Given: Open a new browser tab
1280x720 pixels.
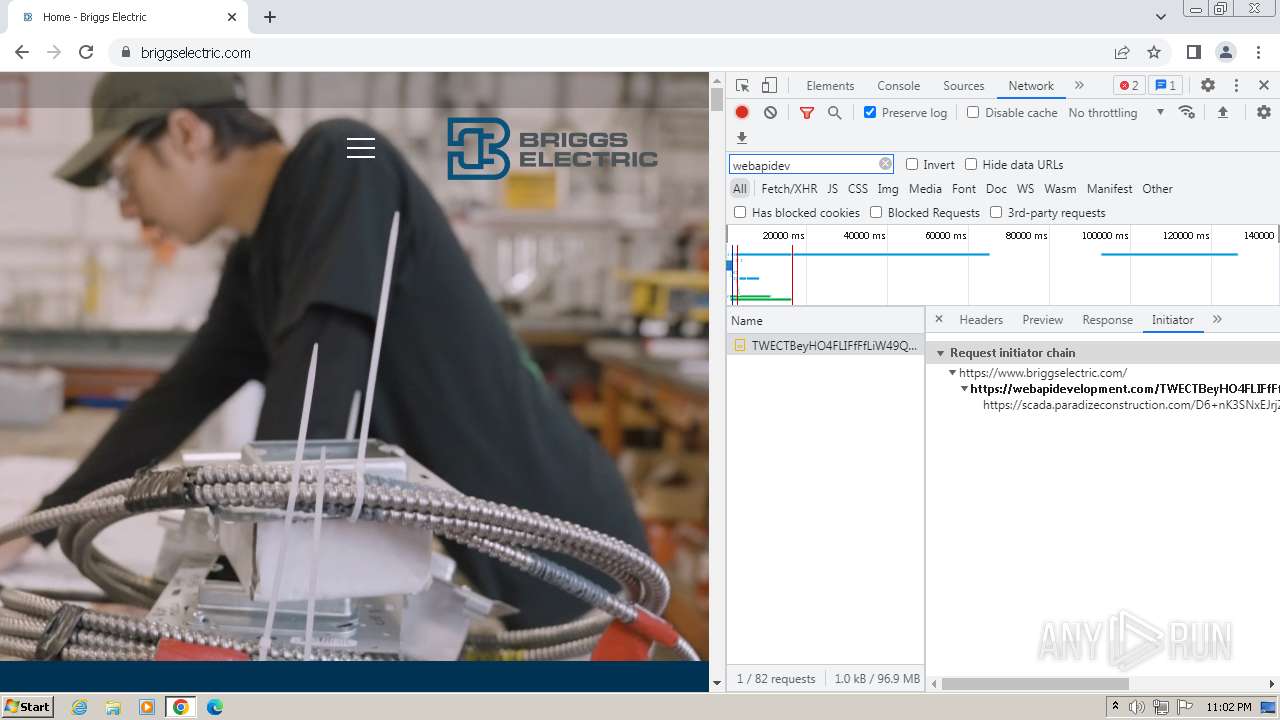Looking at the screenshot, I should [x=270, y=17].
